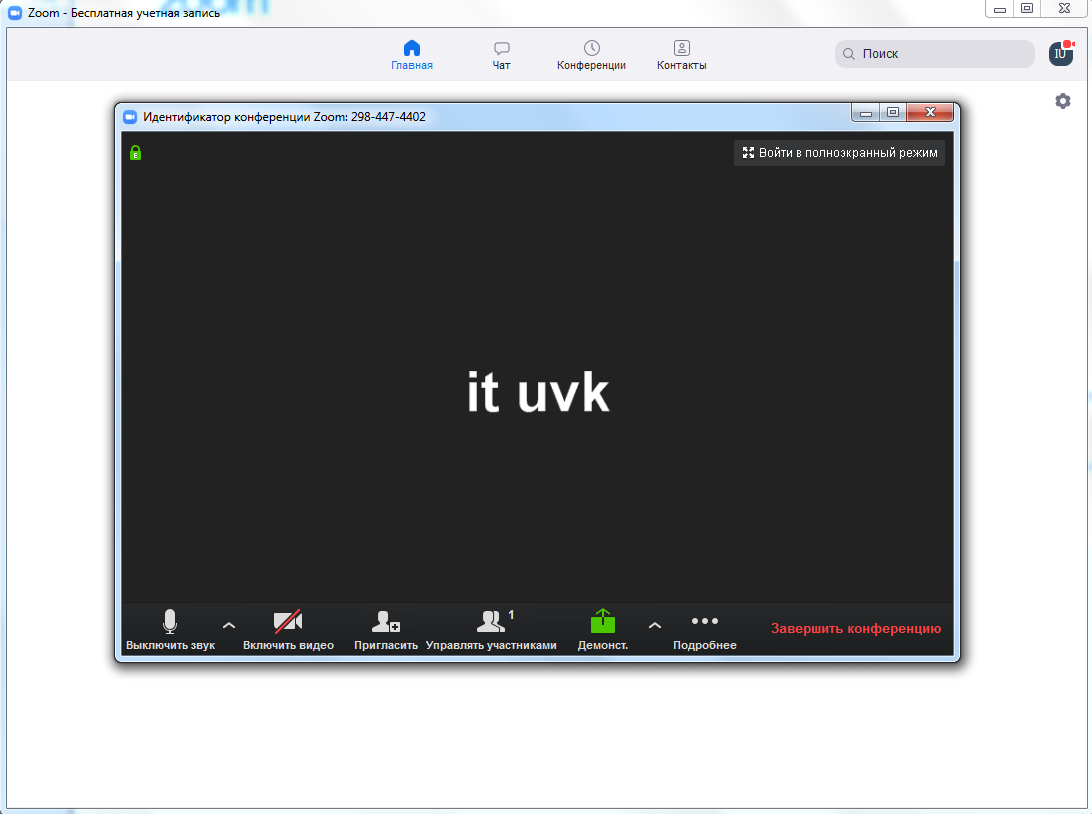Switch to the Главная tab
The width and height of the screenshot is (1092, 814).
pyautogui.click(x=412, y=55)
